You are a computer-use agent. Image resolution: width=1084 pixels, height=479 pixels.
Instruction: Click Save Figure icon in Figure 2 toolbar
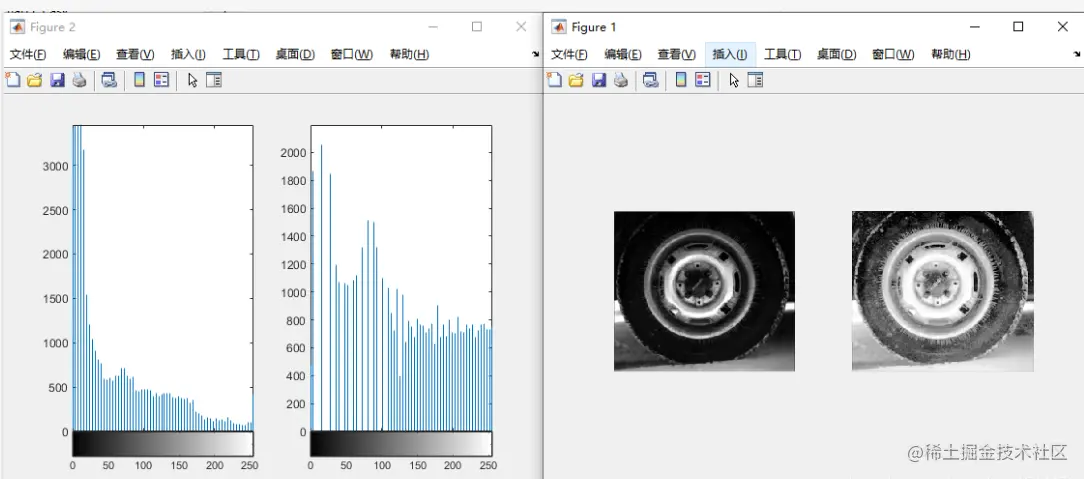(57, 80)
